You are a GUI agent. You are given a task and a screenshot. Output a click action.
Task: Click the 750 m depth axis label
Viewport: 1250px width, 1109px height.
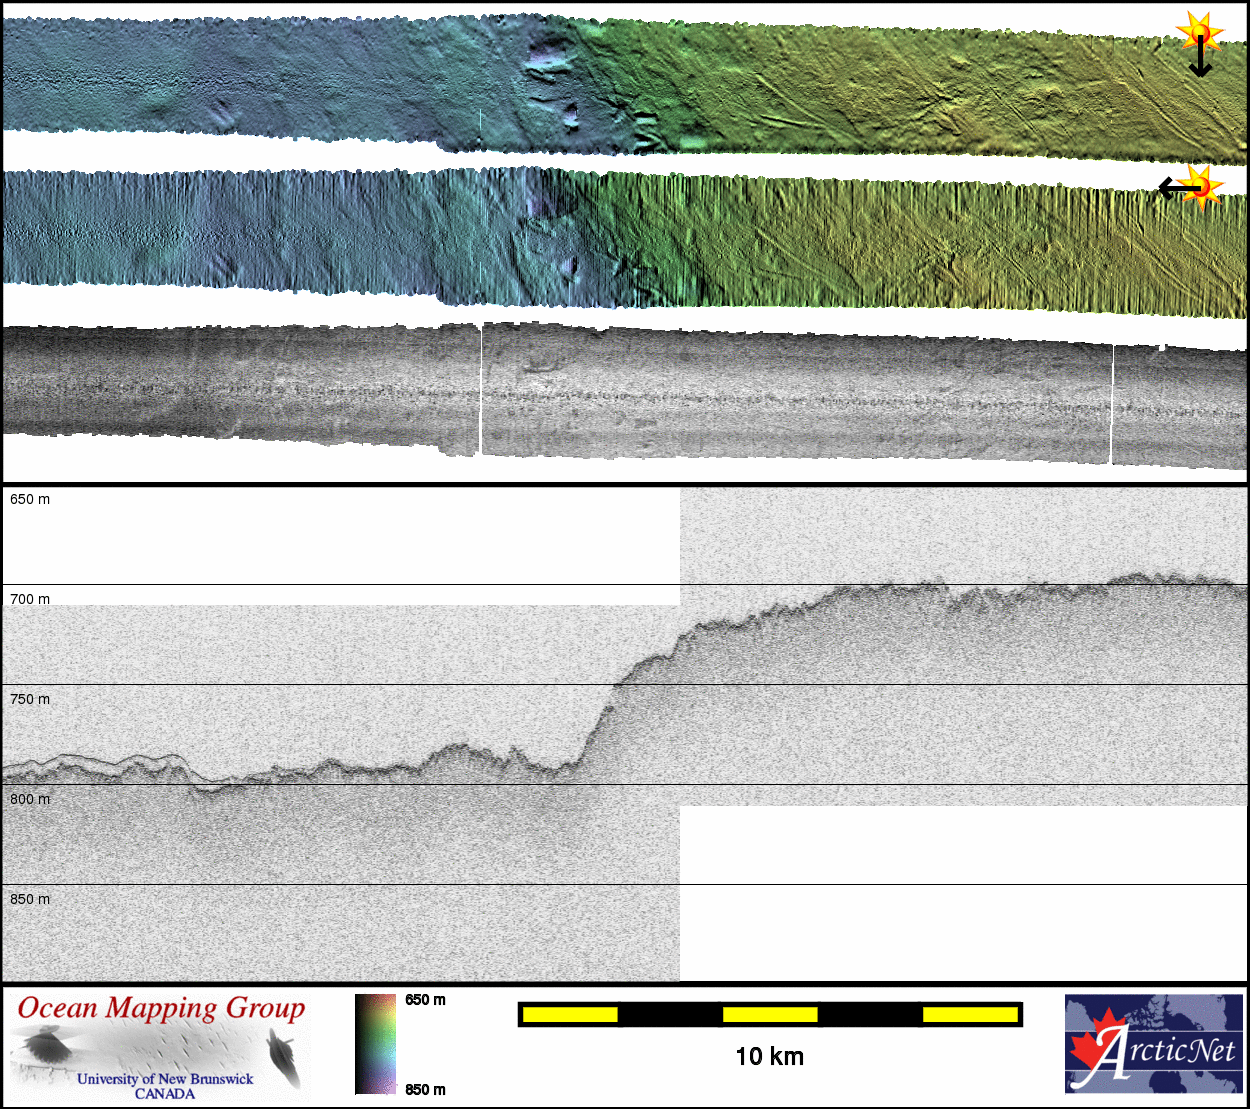click(30, 699)
